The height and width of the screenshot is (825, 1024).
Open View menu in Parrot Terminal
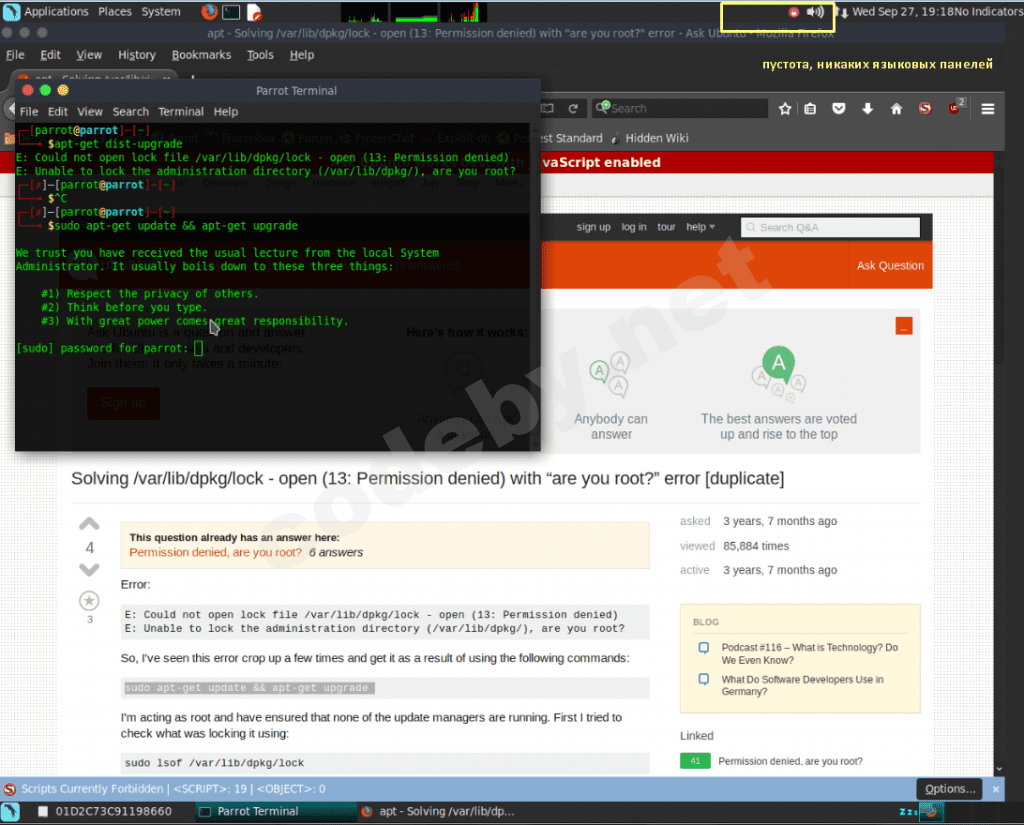pyautogui.click(x=89, y=112)
